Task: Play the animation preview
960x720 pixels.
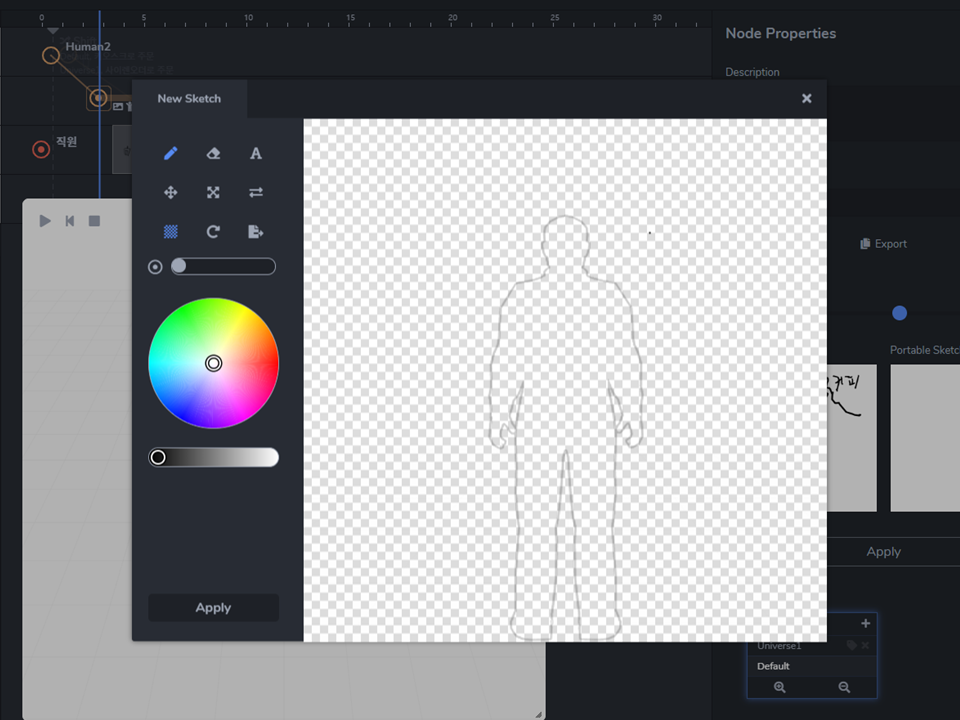Action: coord(45,221)
